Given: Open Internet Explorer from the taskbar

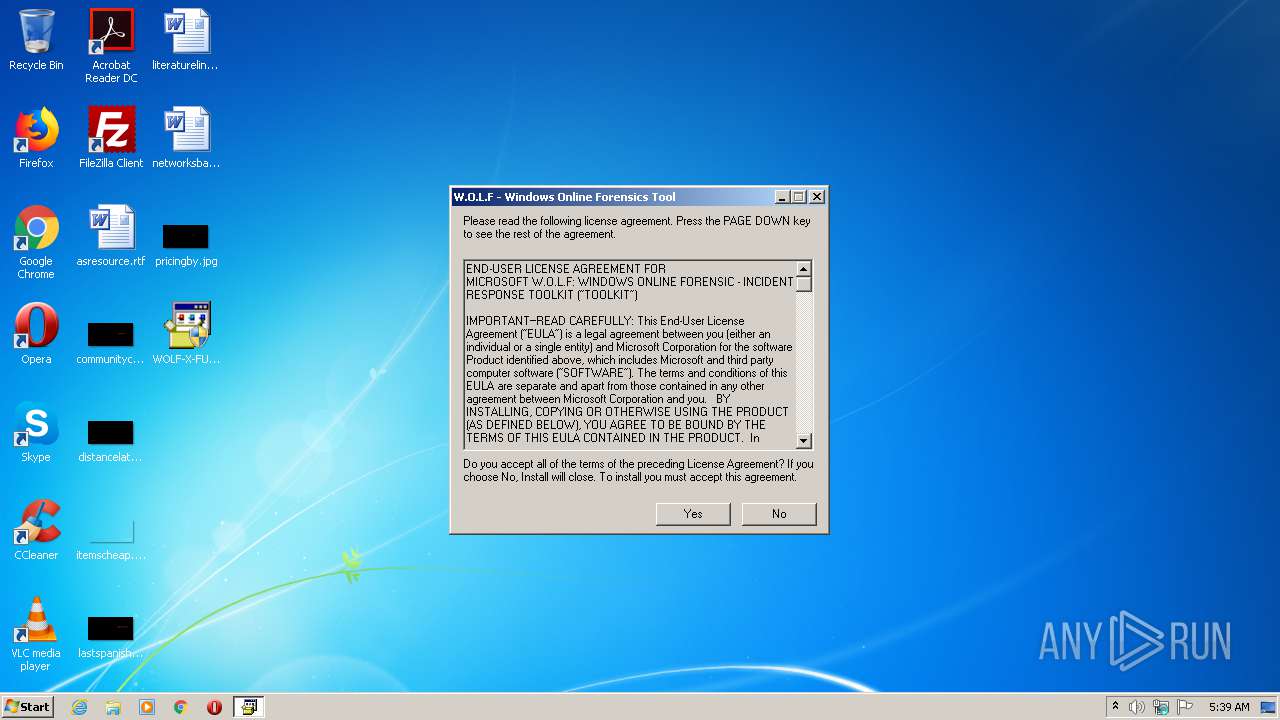Looking at the screenshot, I should pyautogui.click(x=79, y=707).
